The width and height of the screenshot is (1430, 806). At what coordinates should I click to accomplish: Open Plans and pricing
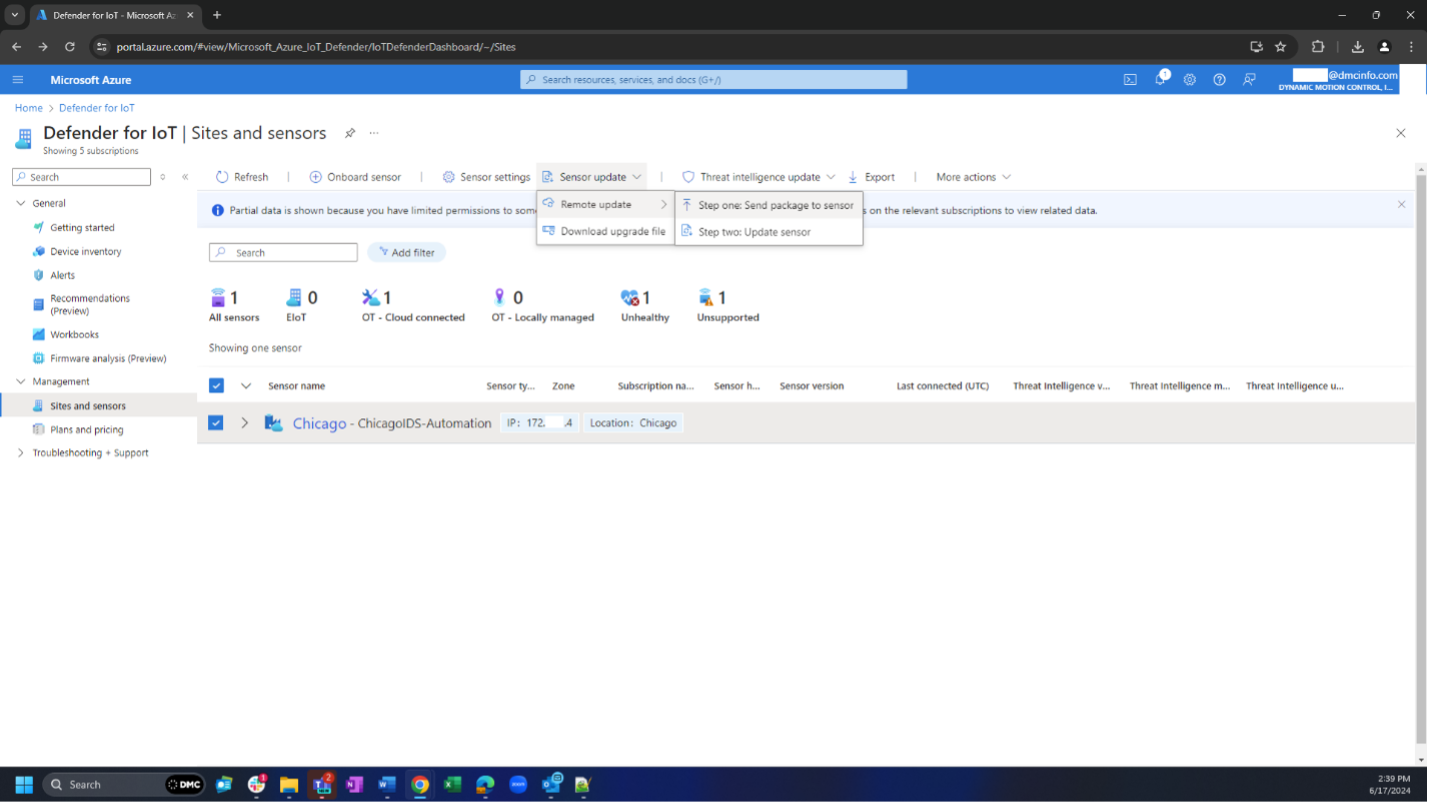[87, 430]
